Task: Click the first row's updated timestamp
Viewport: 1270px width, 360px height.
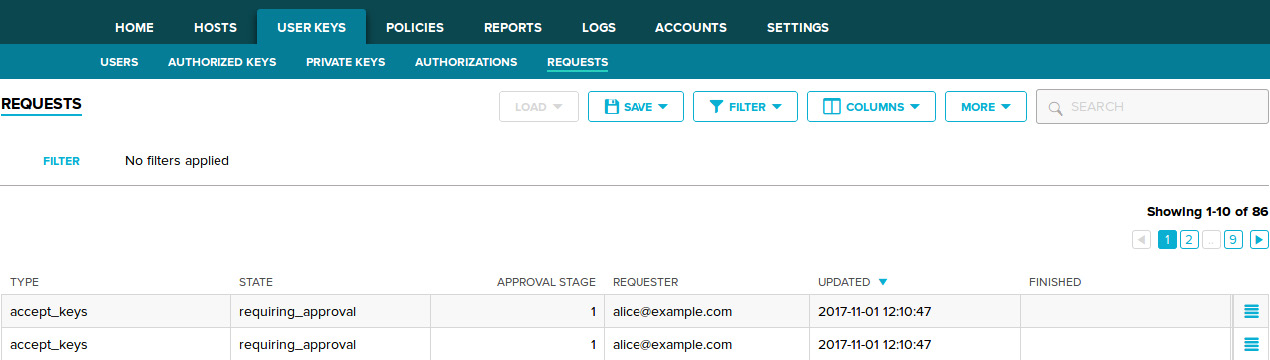Action: (x=875, y=311)
